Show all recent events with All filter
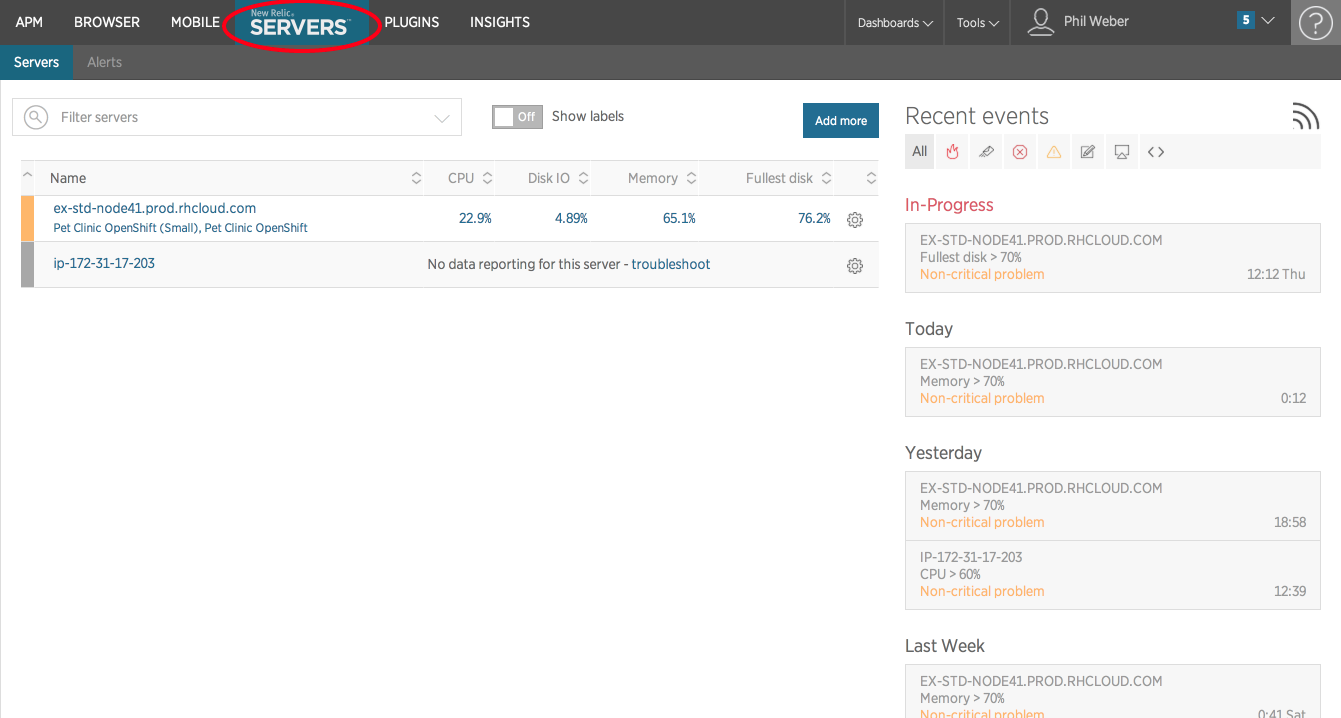 point(920,152)
